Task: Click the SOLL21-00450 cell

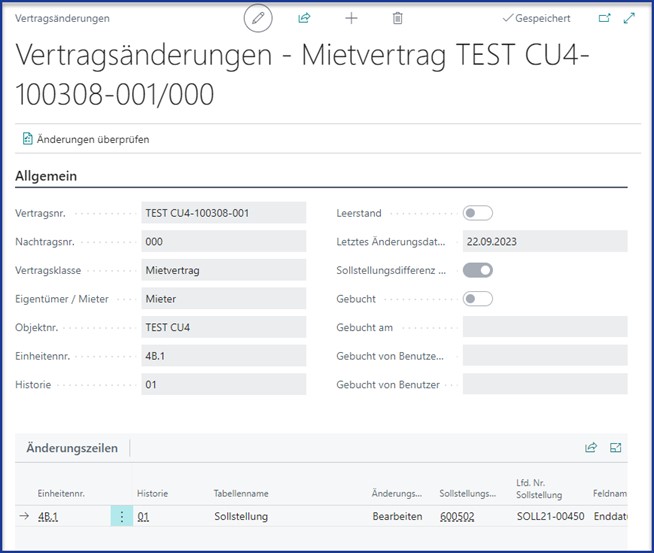Action: click(x=551, y=516)
